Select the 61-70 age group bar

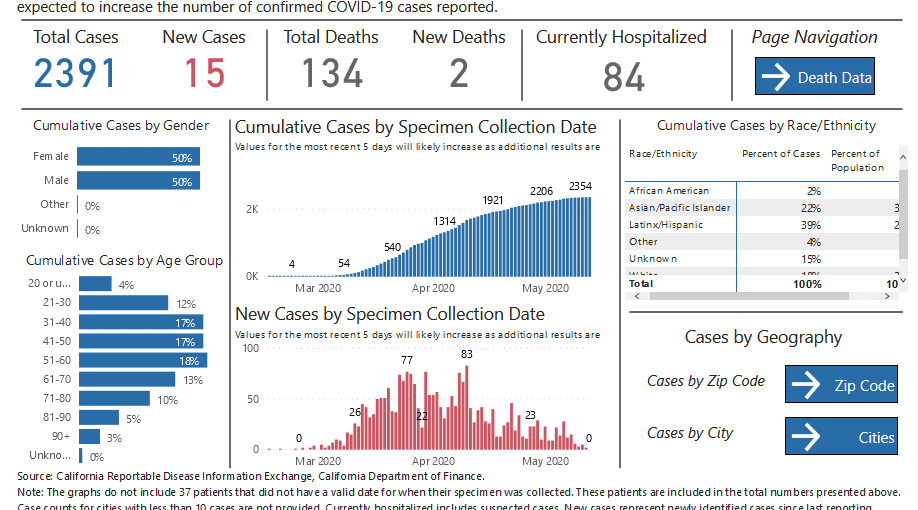[x=127, y=379]
